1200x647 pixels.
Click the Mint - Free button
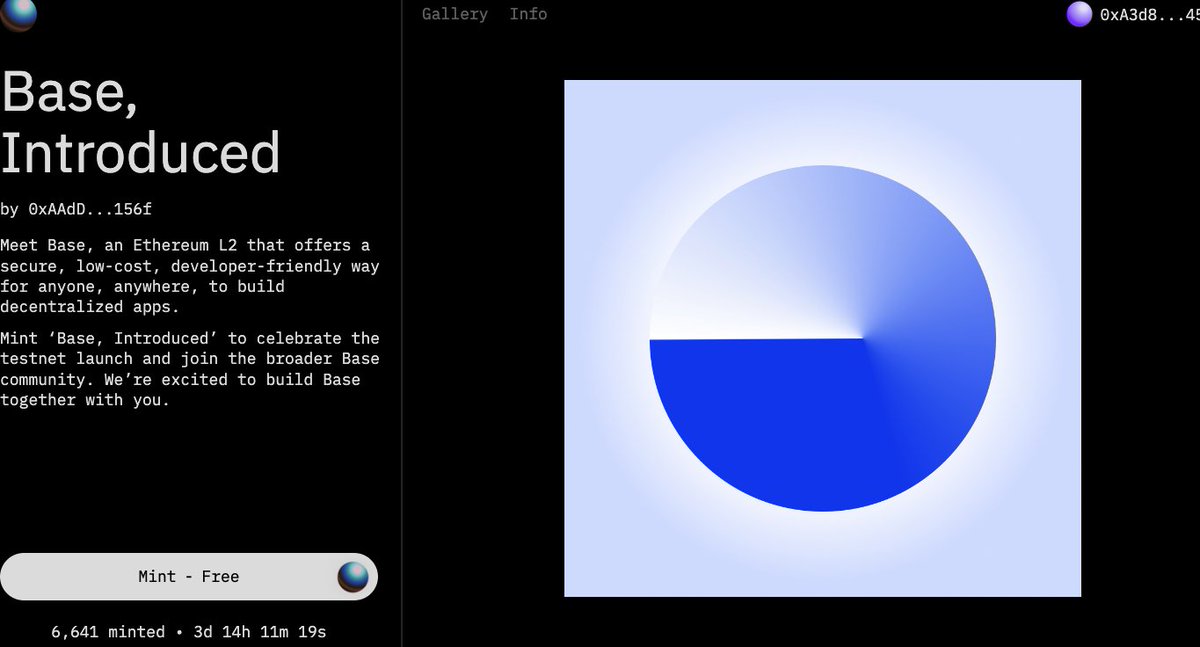click(x=189, y=577)
